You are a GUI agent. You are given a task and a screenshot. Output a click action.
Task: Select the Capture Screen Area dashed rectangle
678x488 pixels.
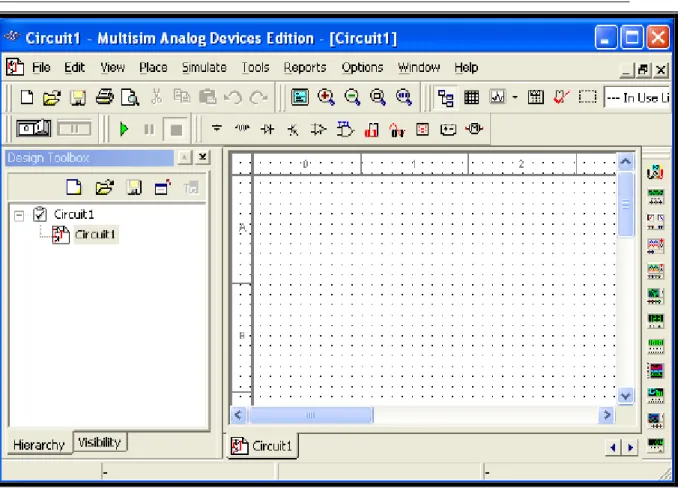[x=587, y=97]
